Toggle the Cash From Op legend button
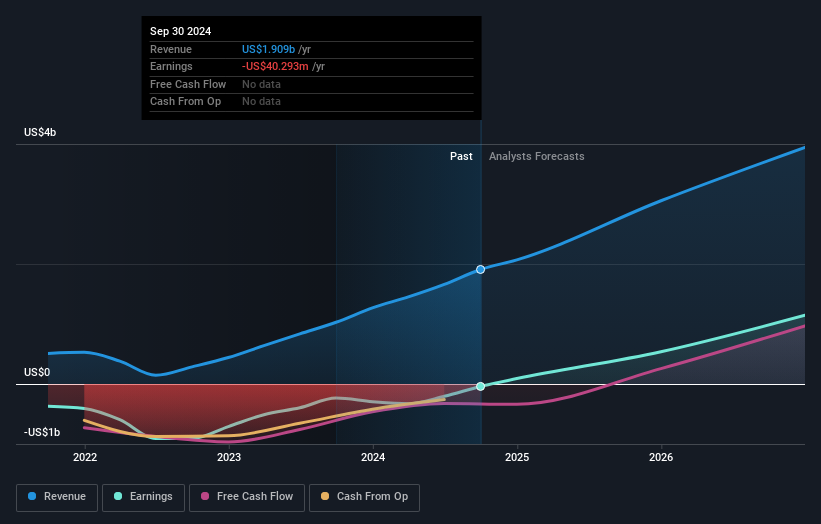Image resolution: width=821 pixels, height=524 pixels. (364, 496)
